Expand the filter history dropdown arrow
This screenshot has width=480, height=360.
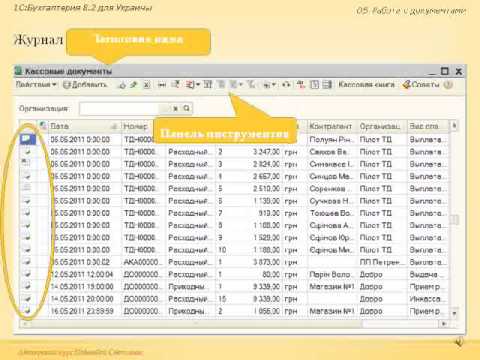click(x=240, y=85)
